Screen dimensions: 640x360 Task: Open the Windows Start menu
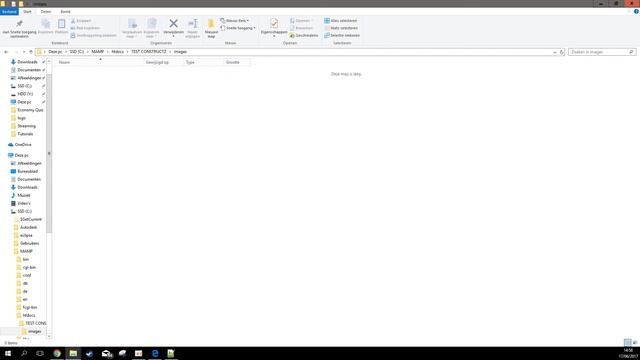point(8,353)
